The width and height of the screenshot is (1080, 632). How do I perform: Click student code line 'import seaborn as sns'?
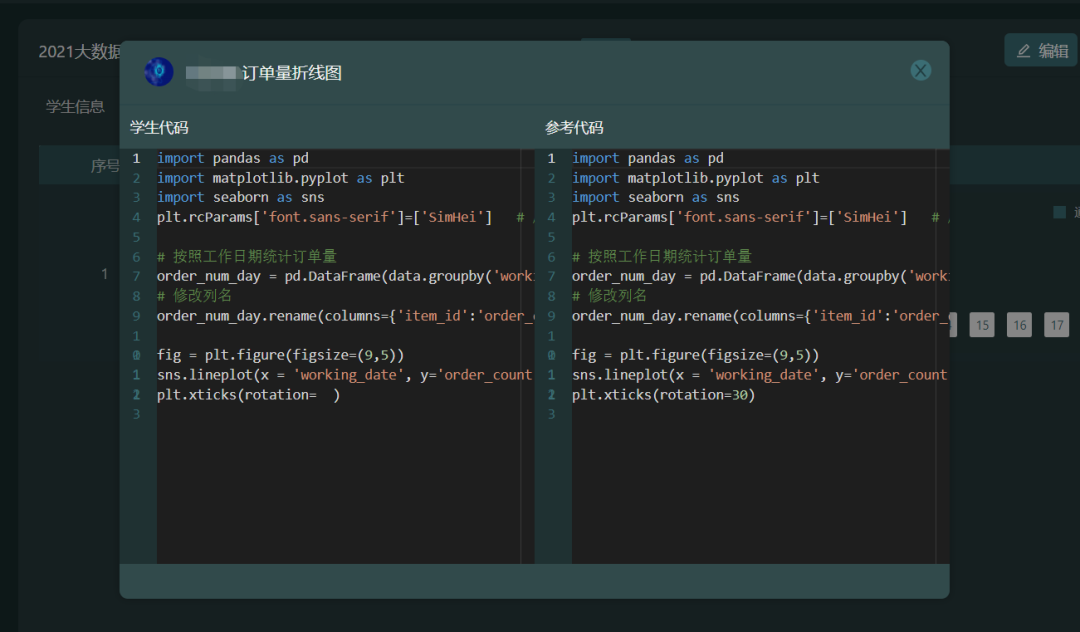click(x=240, y=198)
